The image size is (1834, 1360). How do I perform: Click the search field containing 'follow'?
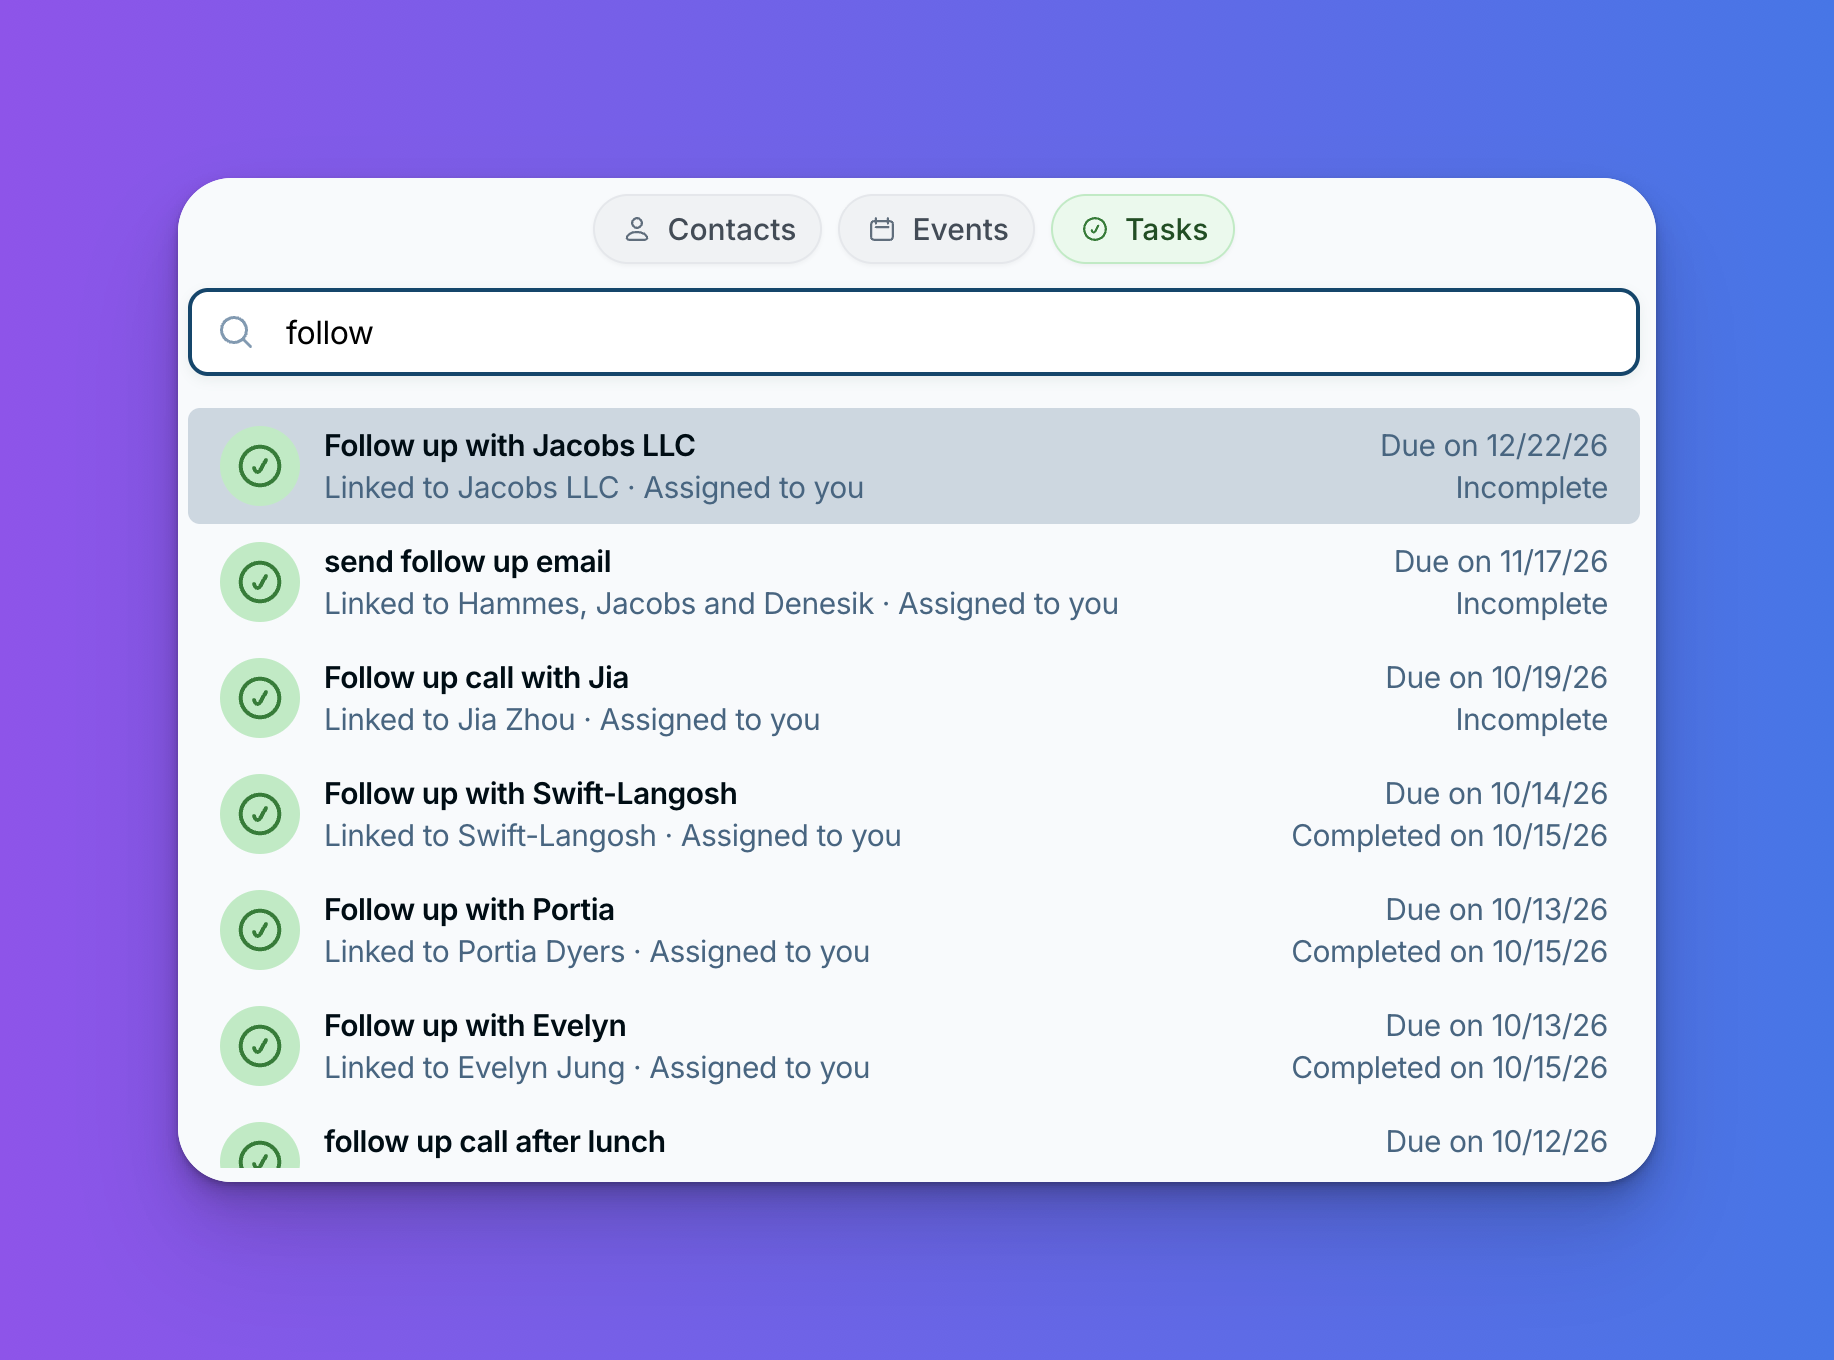click(x=914, y=332)
